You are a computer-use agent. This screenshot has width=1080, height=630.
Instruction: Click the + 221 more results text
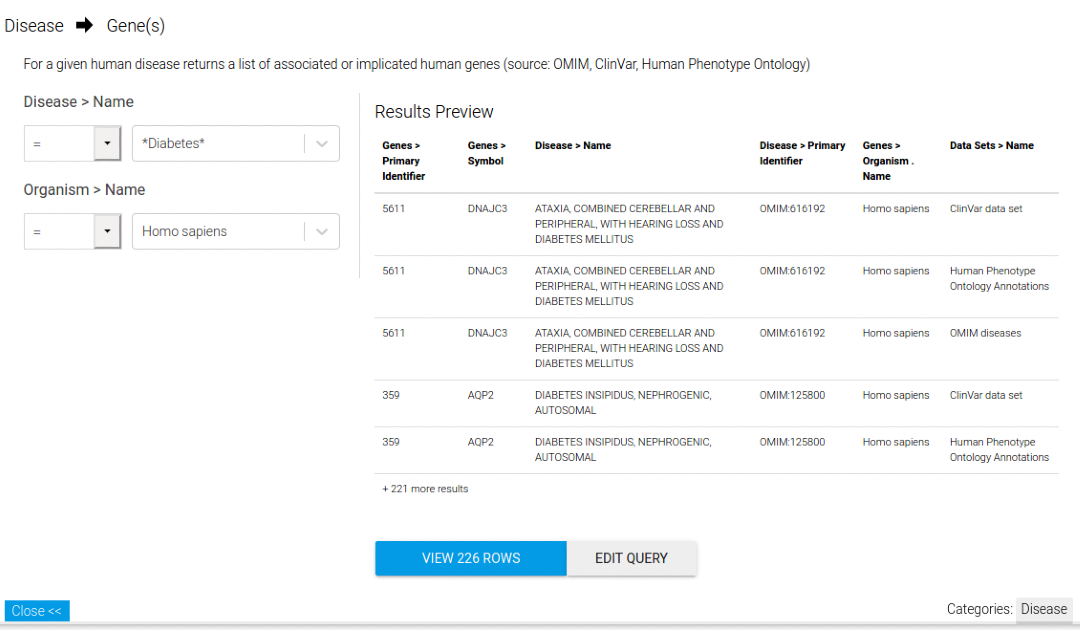coord(425,489)
